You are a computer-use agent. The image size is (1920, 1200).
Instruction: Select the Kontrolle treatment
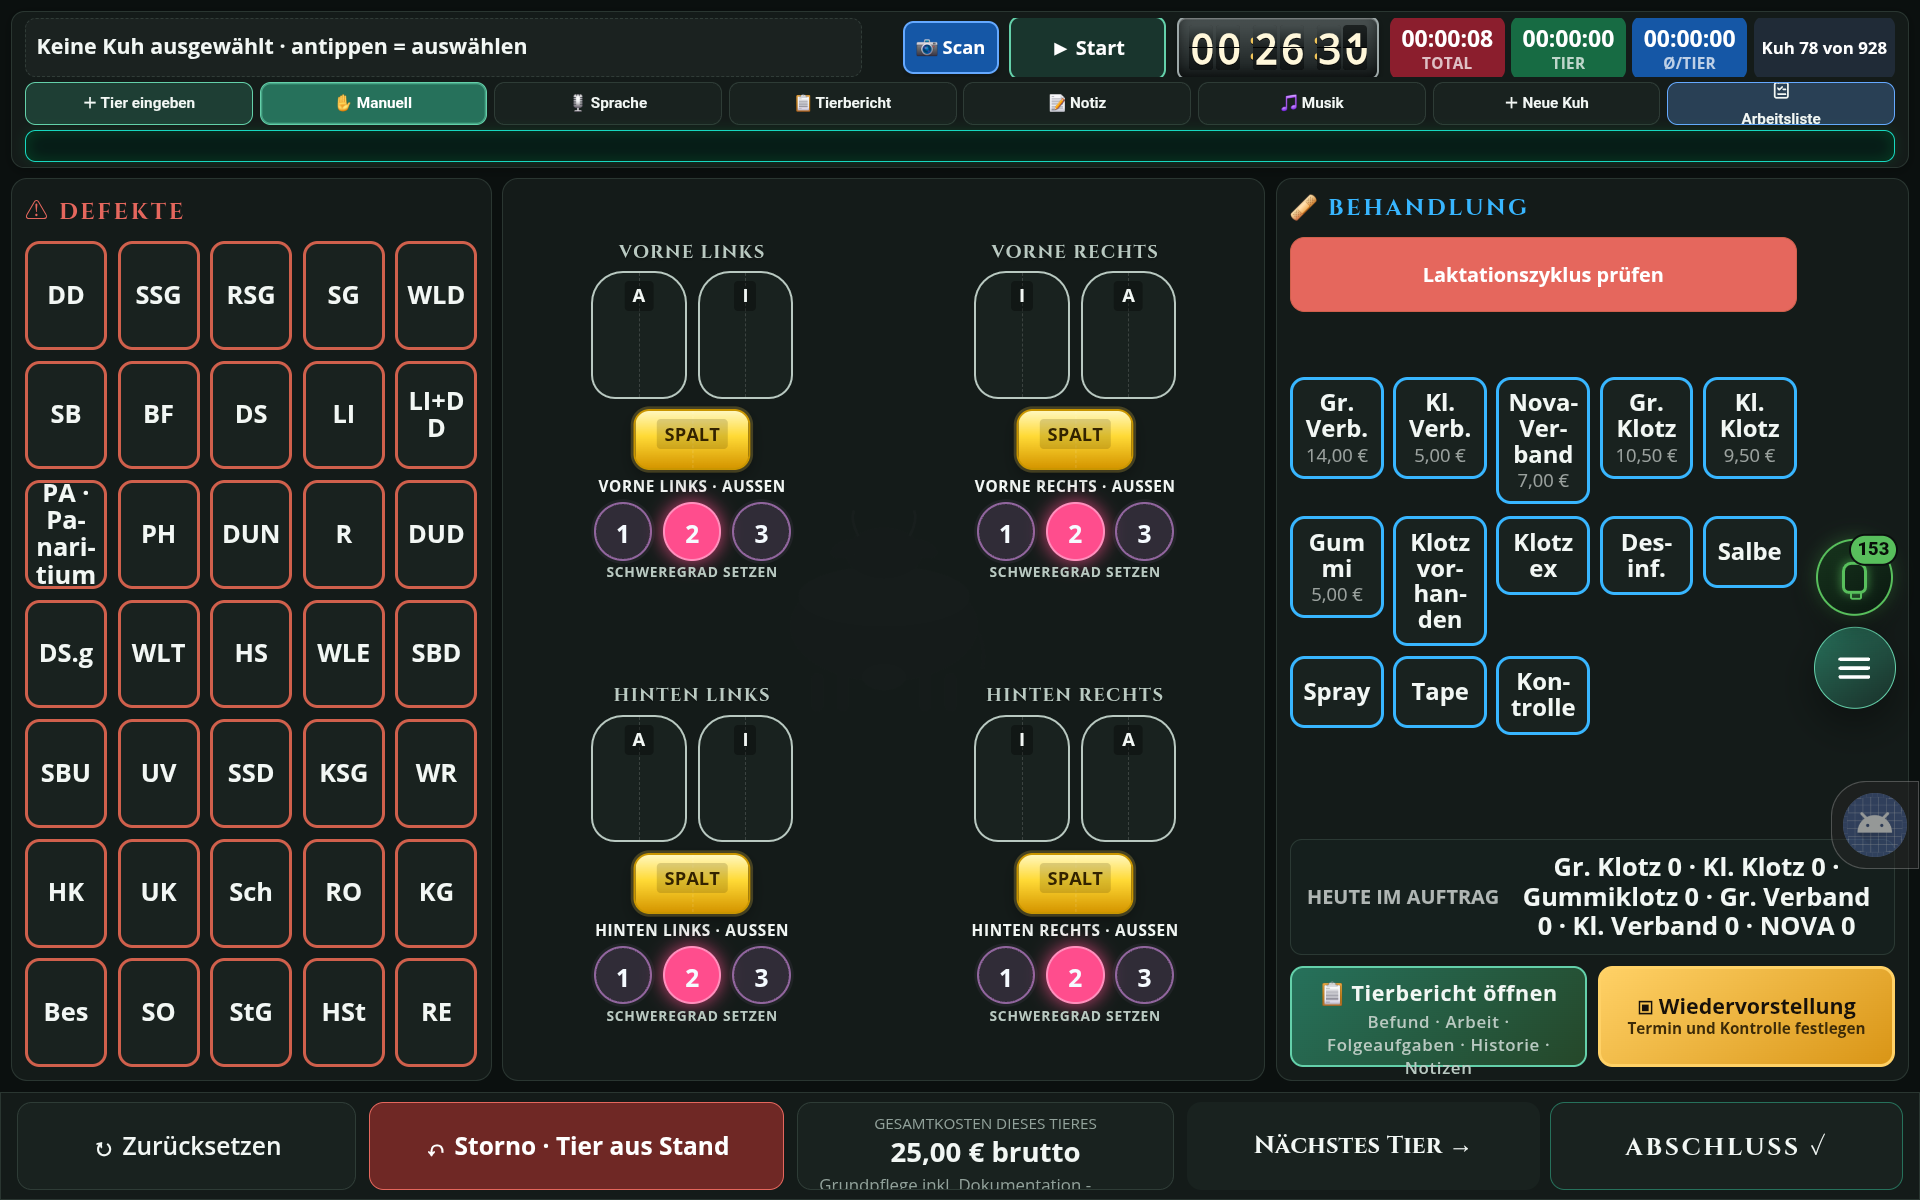(x=1543, y=695)
